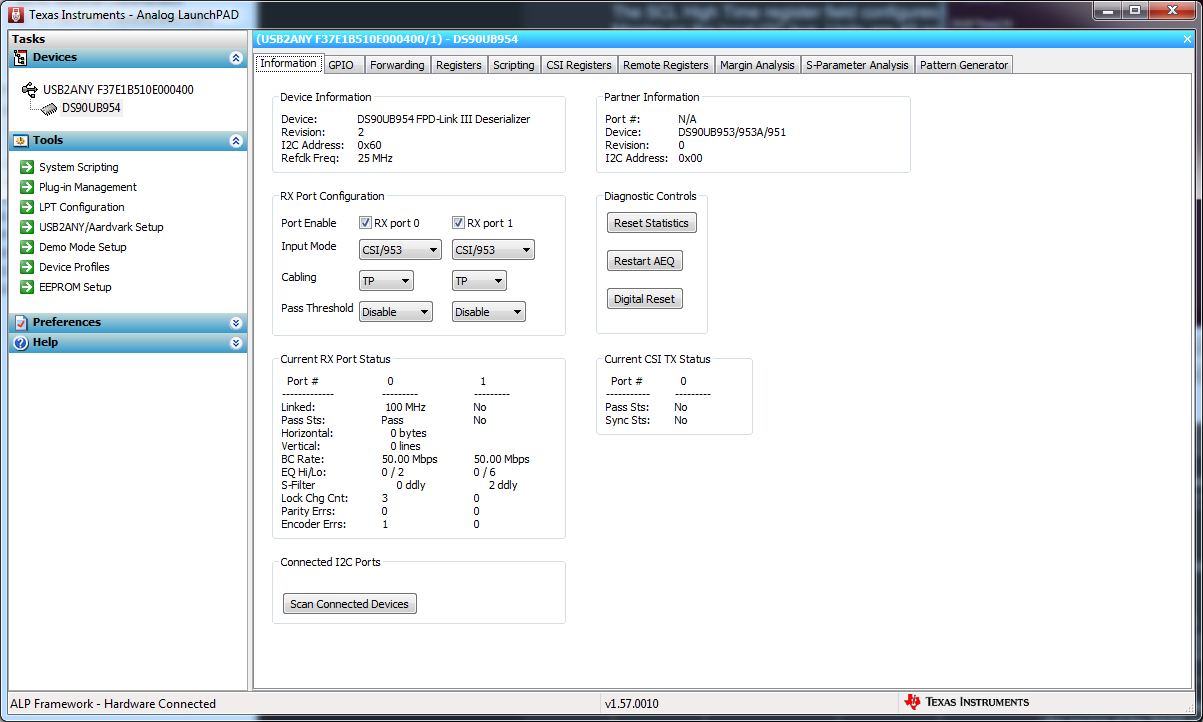Click the version v1.57.0010 status text
The width and height of the screenshot is (1203, 722).
click(x=632, y=704)
